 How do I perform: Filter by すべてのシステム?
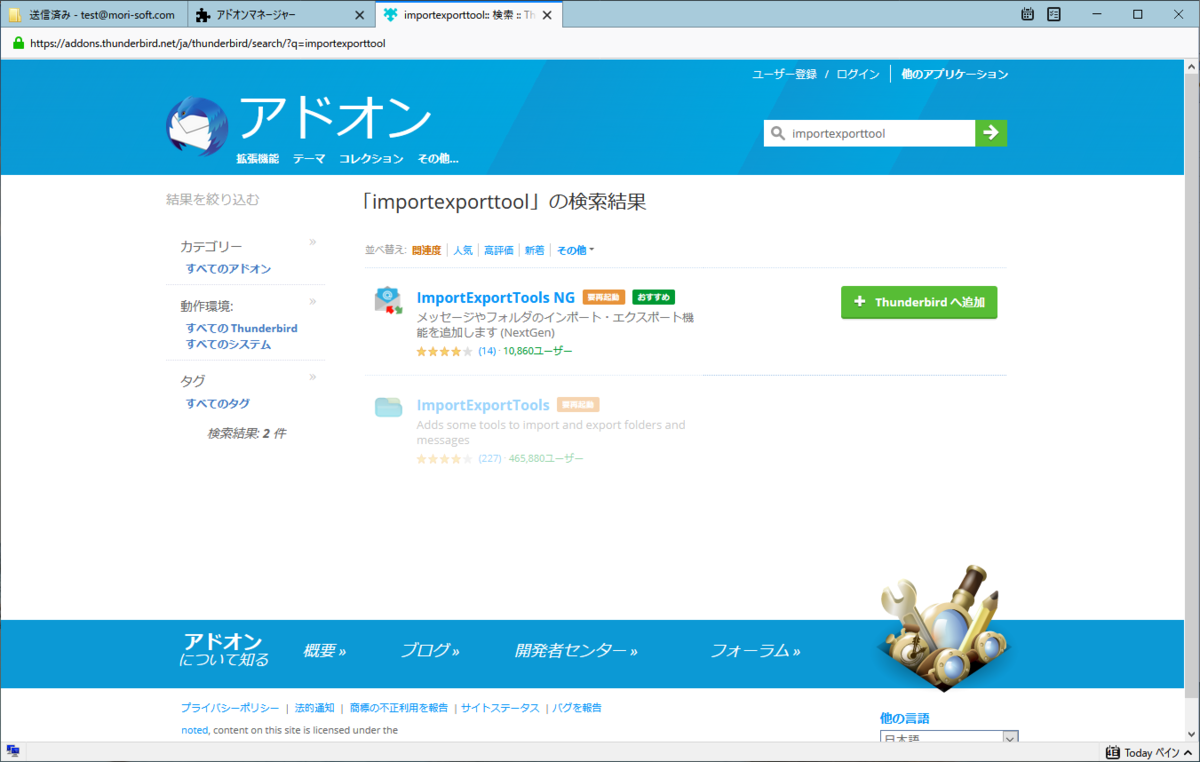point(228,344)
